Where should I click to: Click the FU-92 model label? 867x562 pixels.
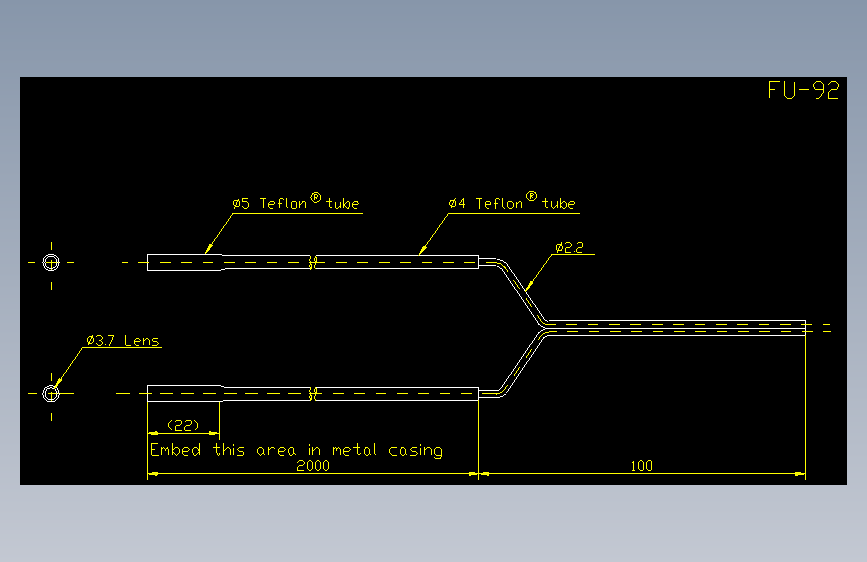[803, 90]
